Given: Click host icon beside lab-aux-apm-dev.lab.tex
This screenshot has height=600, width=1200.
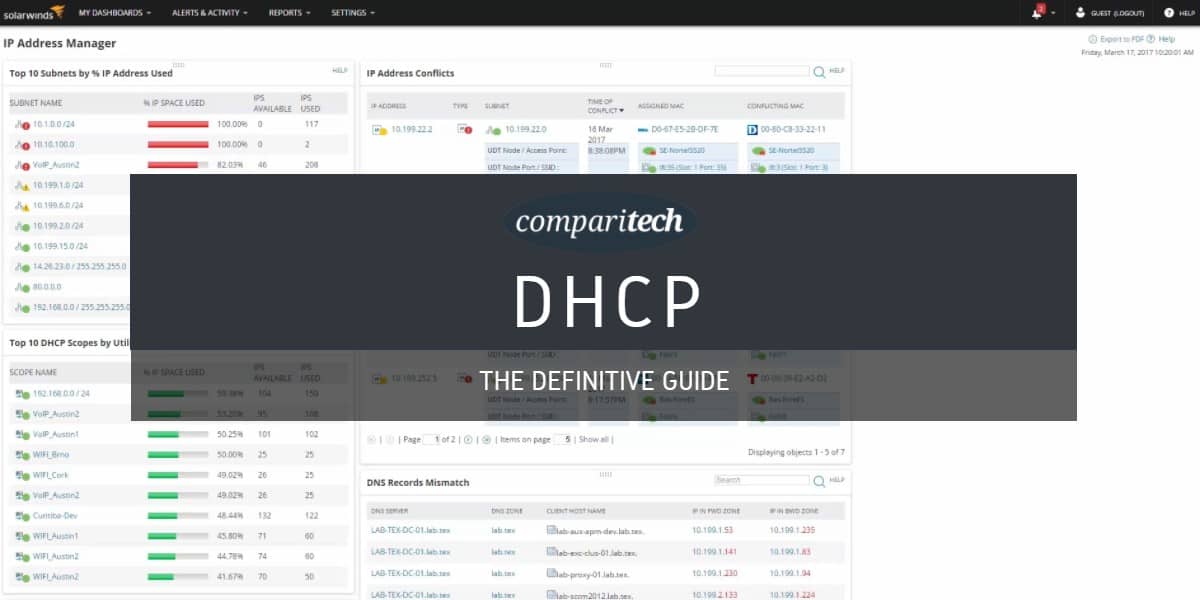Looking at the screenshot, I should coord(551,530).
